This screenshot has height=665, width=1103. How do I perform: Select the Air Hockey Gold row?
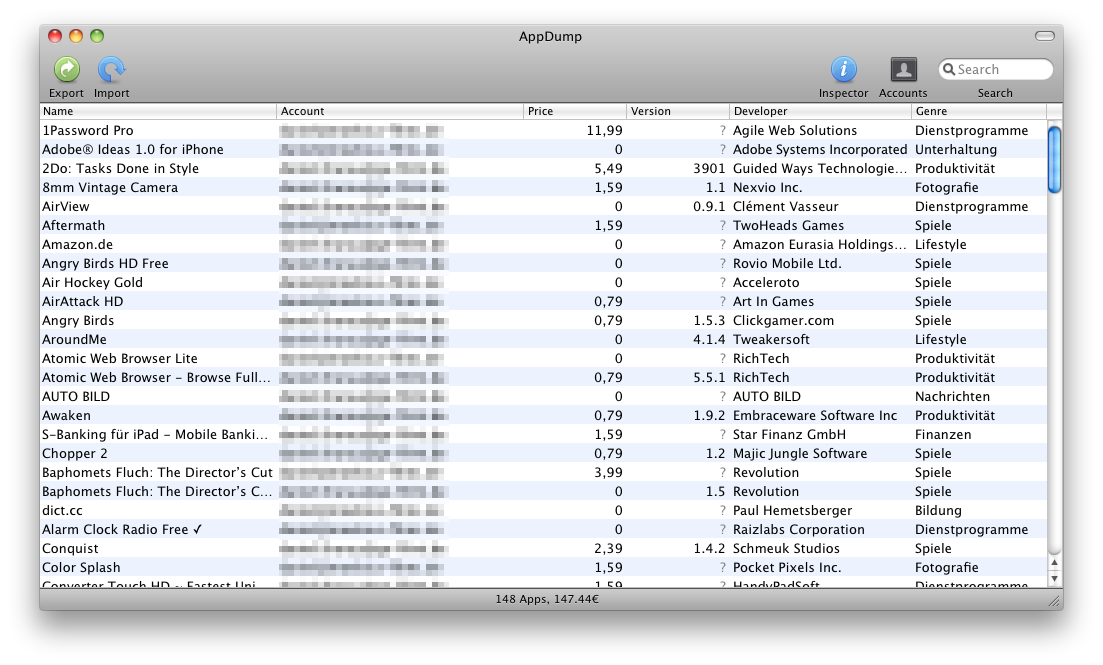point(543,282)
